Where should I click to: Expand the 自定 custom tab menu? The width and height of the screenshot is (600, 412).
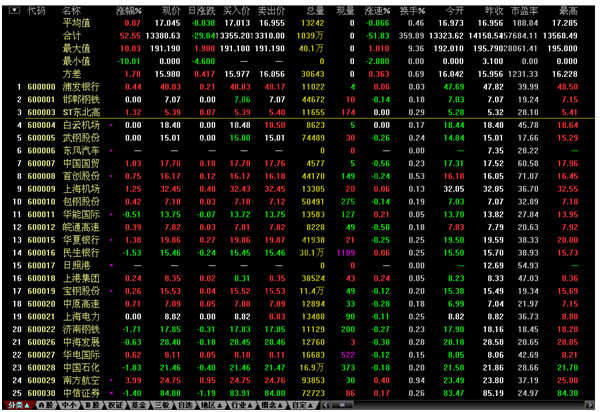click(x=302, y=405)
